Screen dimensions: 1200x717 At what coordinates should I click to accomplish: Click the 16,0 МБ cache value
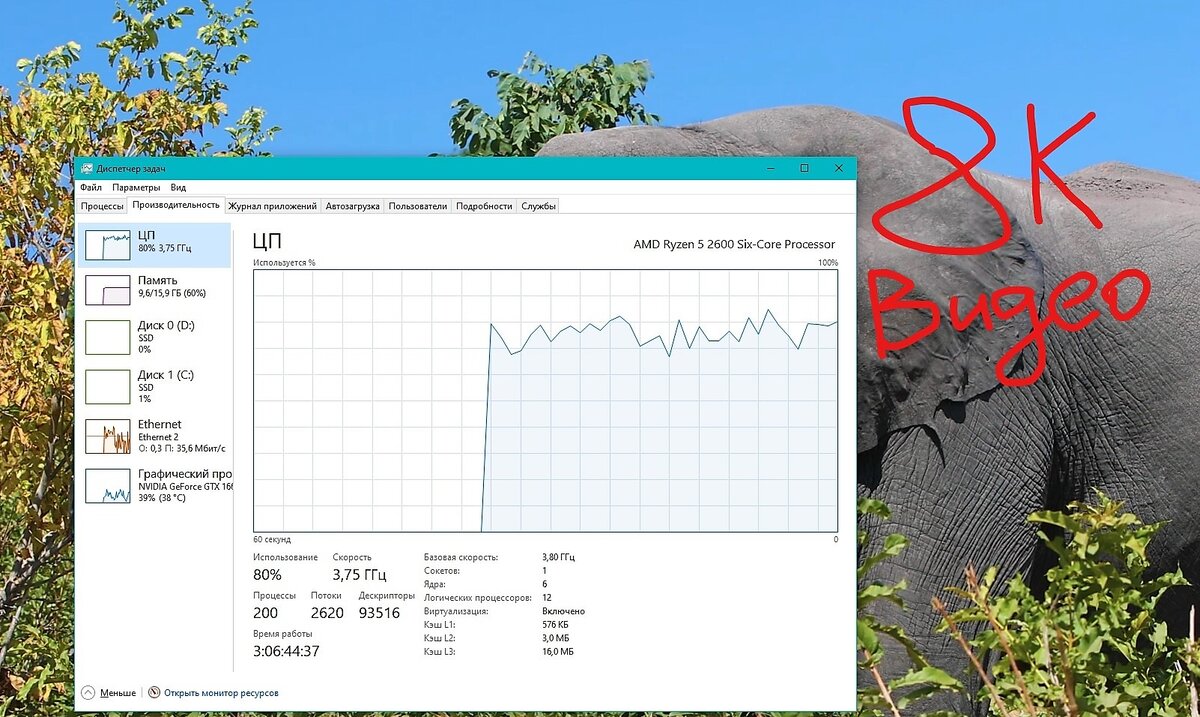558,651
